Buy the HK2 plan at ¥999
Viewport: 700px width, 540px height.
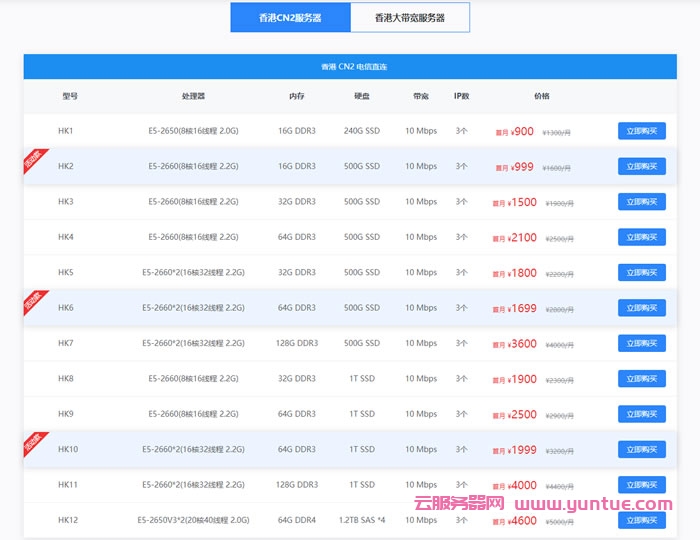coord(641,166)
